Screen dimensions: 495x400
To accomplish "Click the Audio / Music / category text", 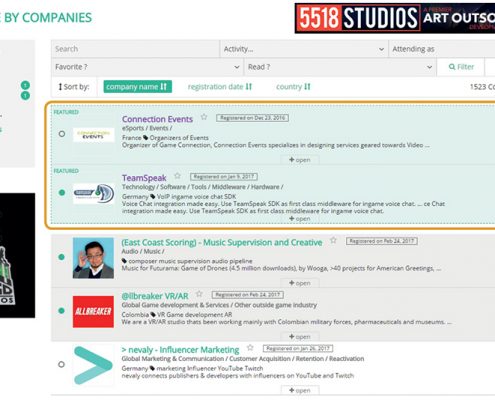I will point(143,251).
